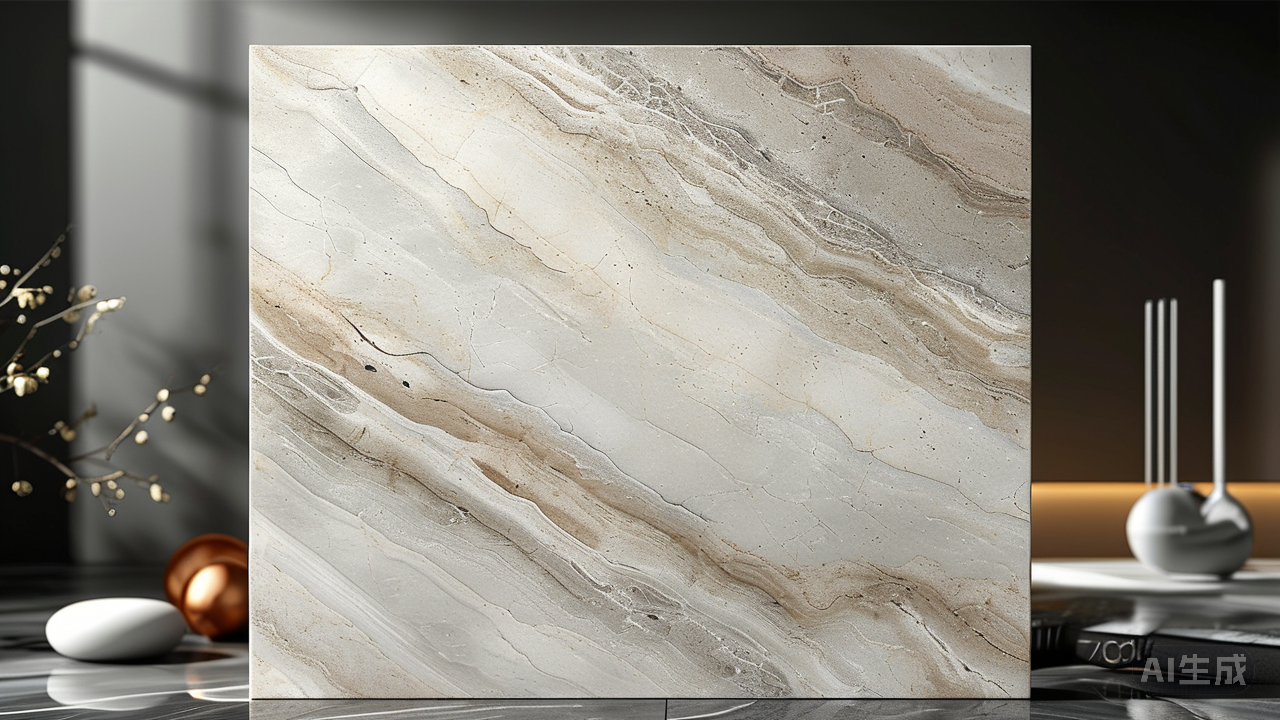Click the marble slab's top-right corner
Viewport: 1280px width, 720px height.
pos(1026,49)
